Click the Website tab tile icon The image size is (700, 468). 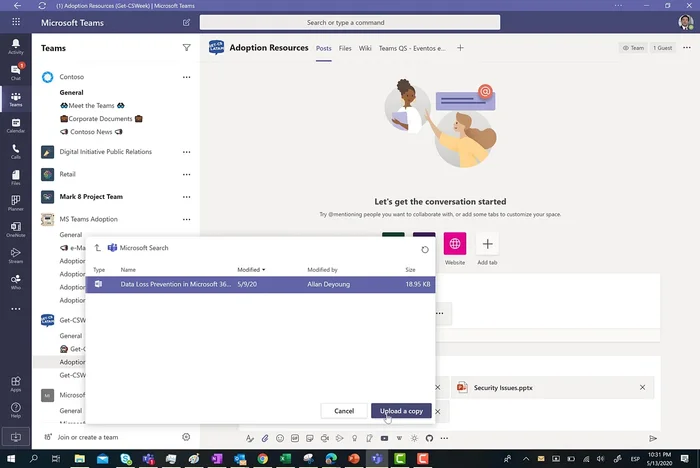(455, 244)
